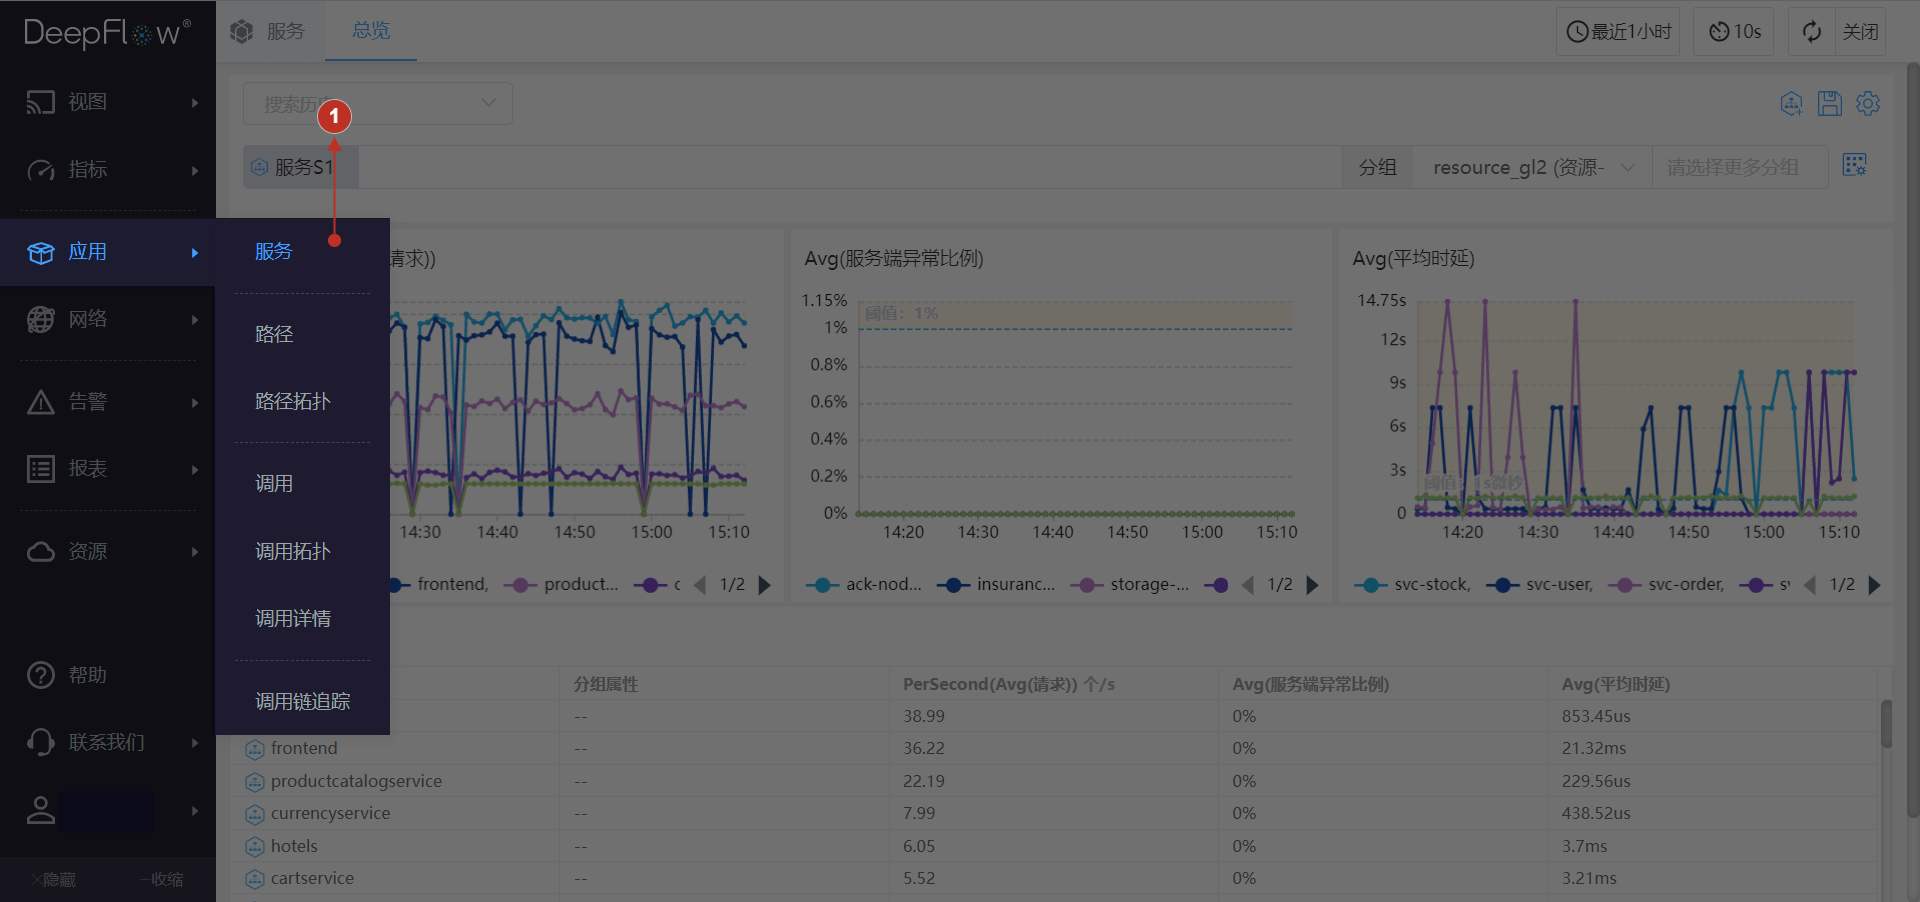Open the 网络 module from sidebar
This screenshot has height=902, width=1920.
point(85,319)
